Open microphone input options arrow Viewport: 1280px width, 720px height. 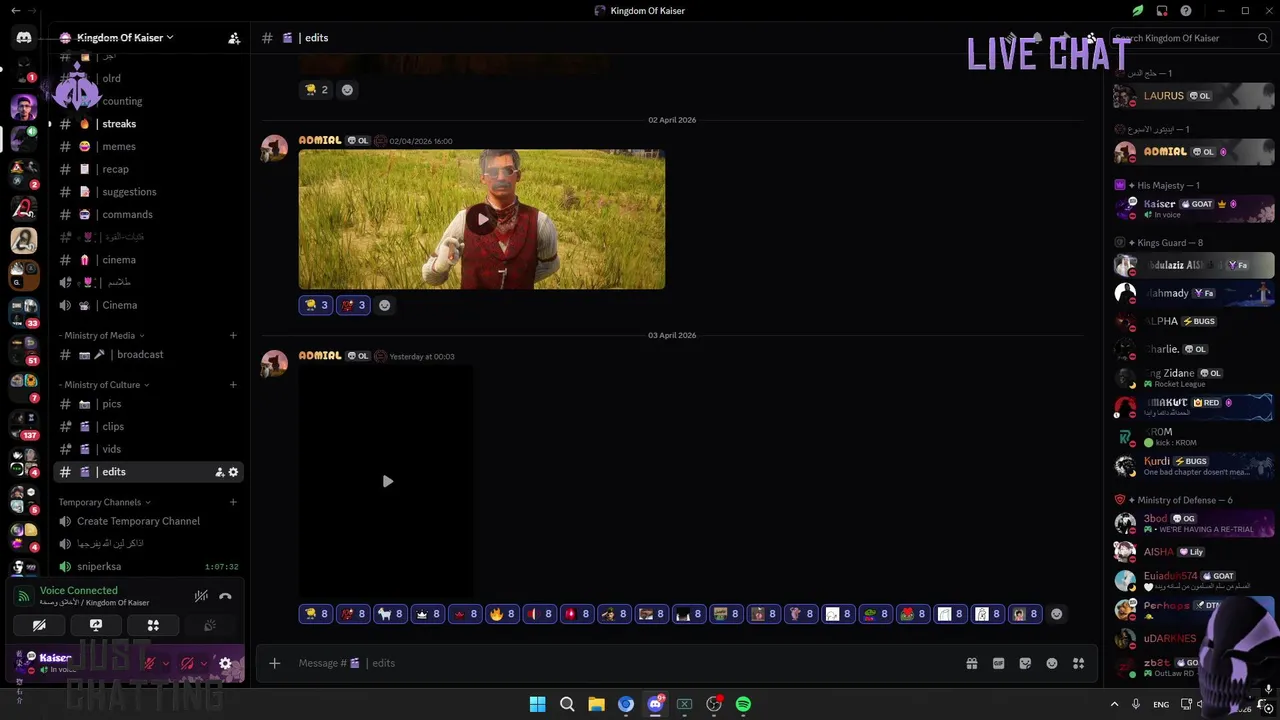pos(166,663)
